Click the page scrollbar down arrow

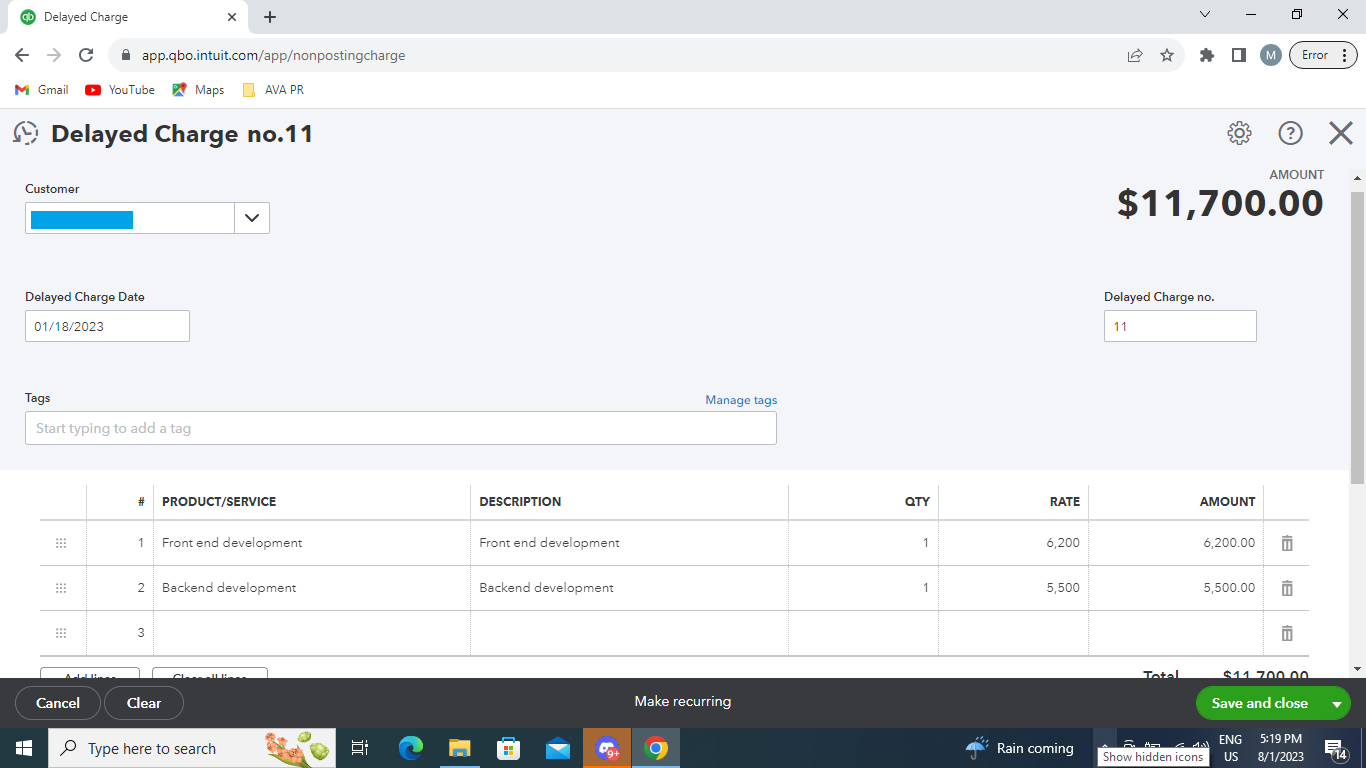click(x=1357, y=669)
